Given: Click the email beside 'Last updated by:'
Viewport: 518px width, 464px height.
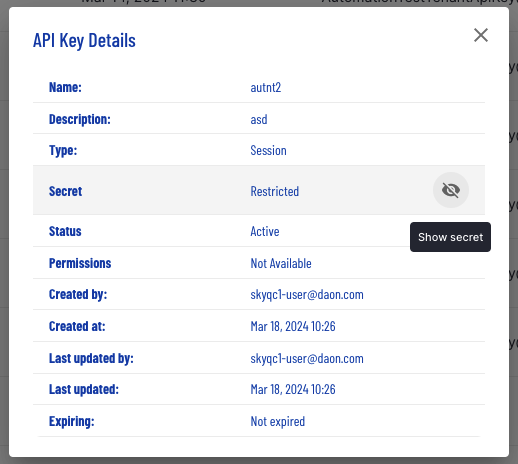Looking at the screenshot, I should click(x=307, y=359).
